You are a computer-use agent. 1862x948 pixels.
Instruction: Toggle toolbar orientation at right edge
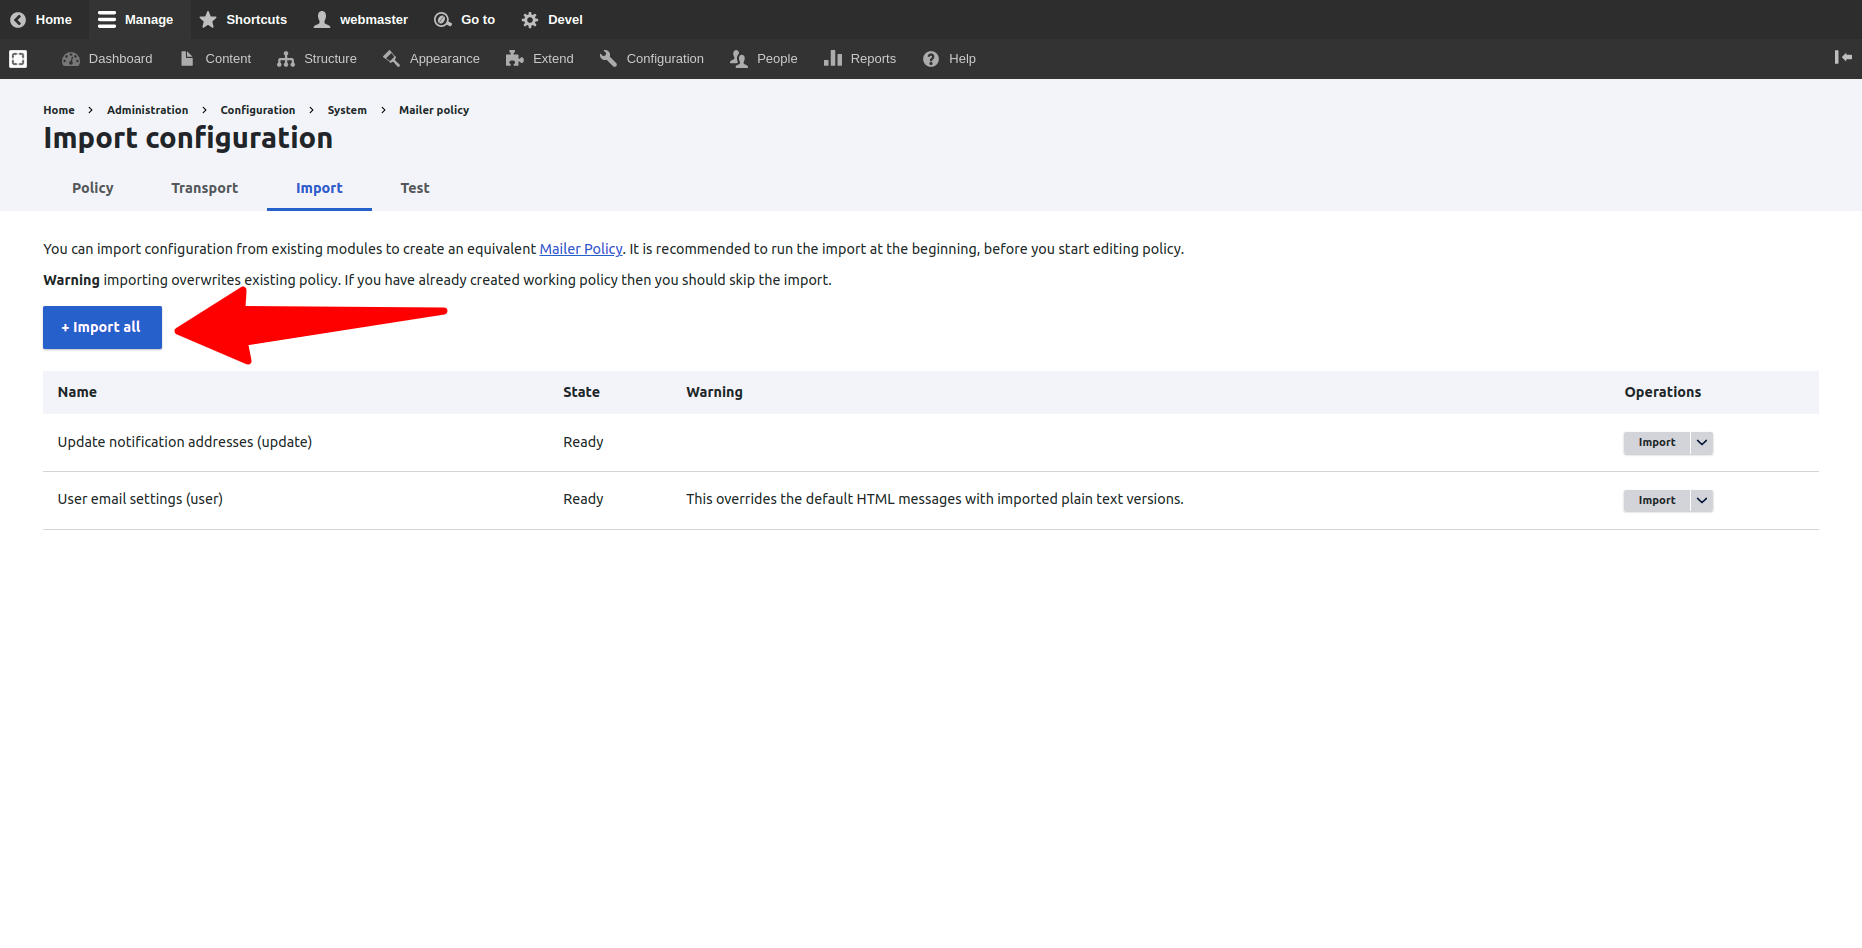1842,58
